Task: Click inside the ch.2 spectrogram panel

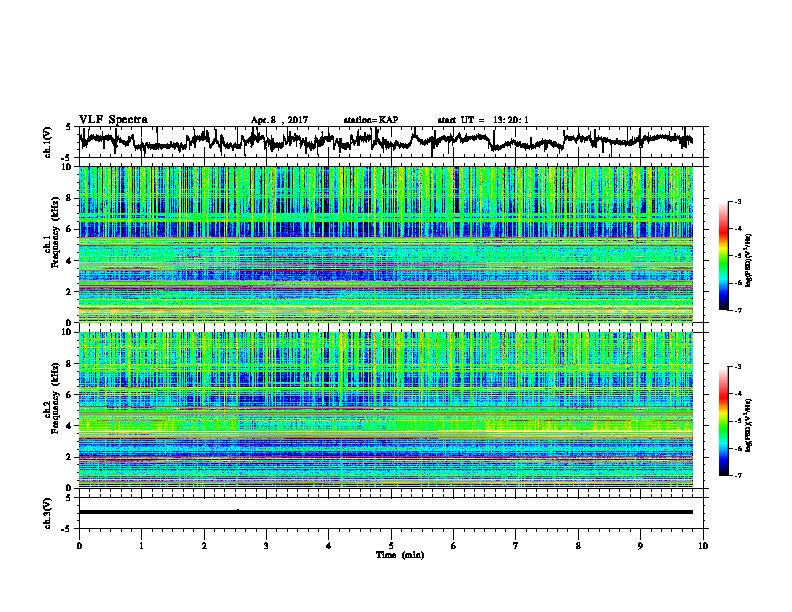Action: 386,410
